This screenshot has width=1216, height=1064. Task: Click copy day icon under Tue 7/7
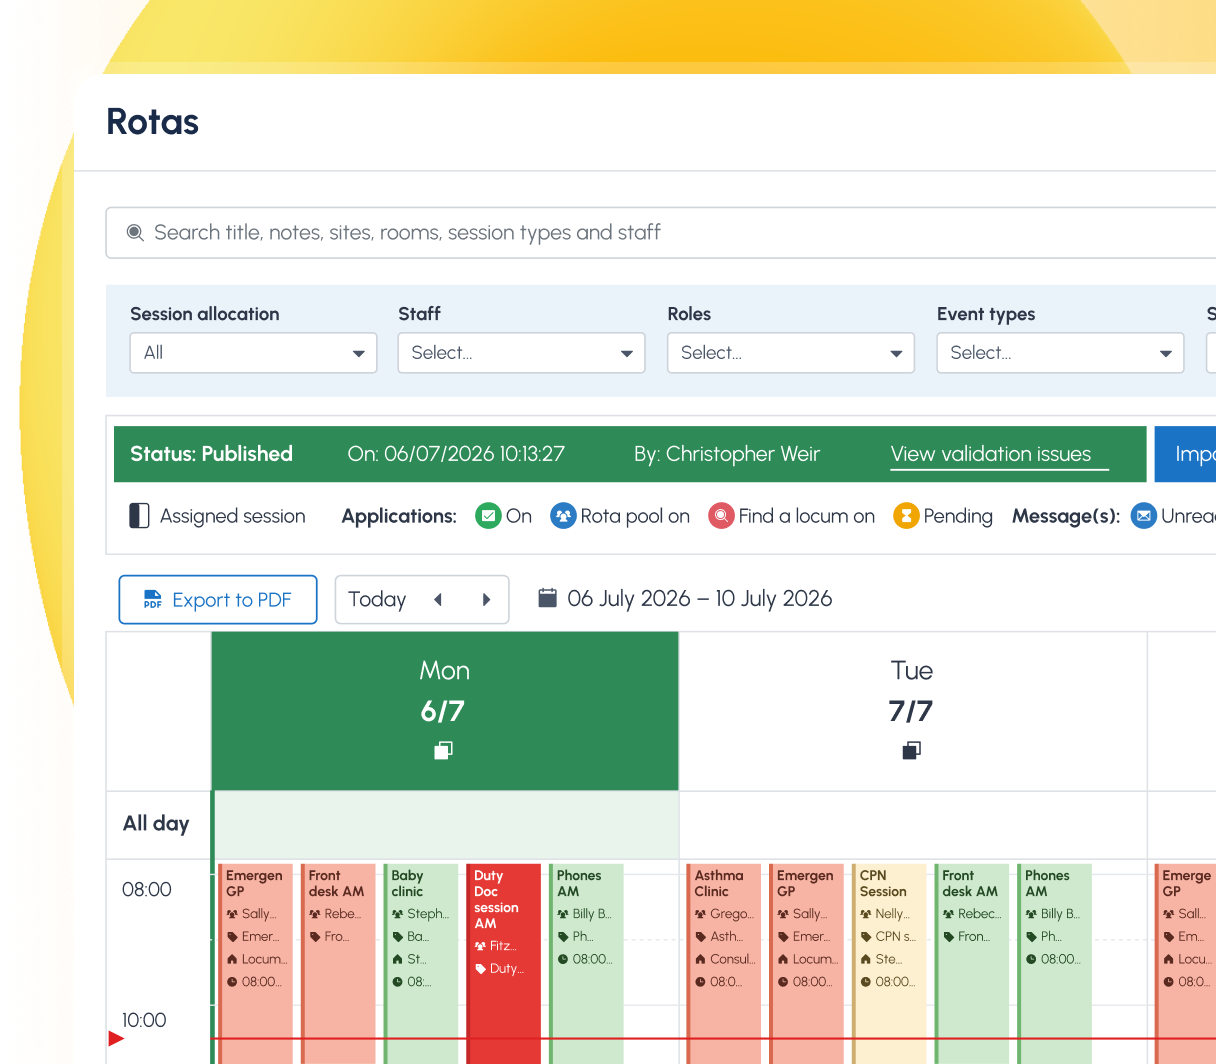pos(911,750)
